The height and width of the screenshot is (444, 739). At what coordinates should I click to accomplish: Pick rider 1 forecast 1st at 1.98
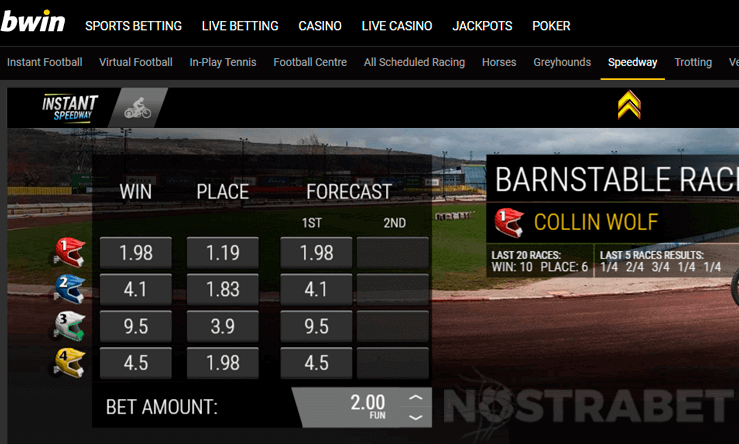pyautogui.click(x=316, y=253)
